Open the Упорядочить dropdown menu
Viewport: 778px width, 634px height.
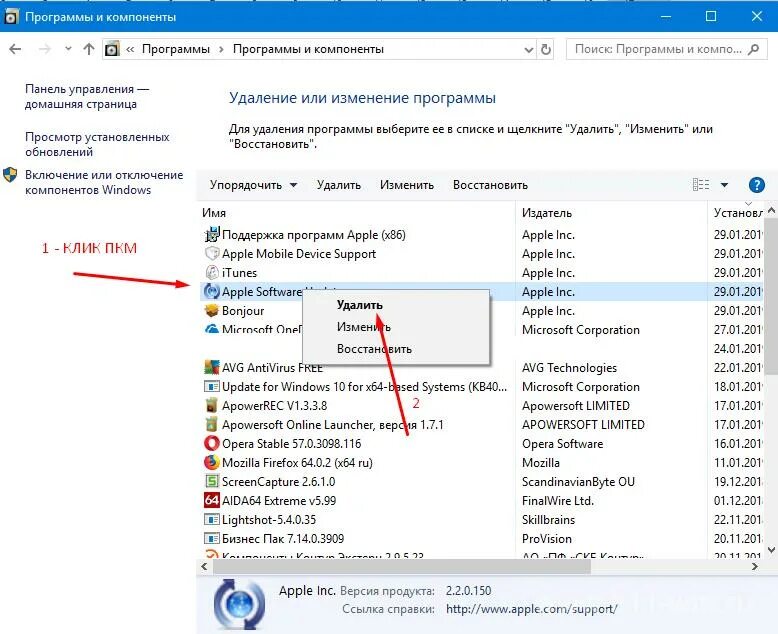click(253, 185)
